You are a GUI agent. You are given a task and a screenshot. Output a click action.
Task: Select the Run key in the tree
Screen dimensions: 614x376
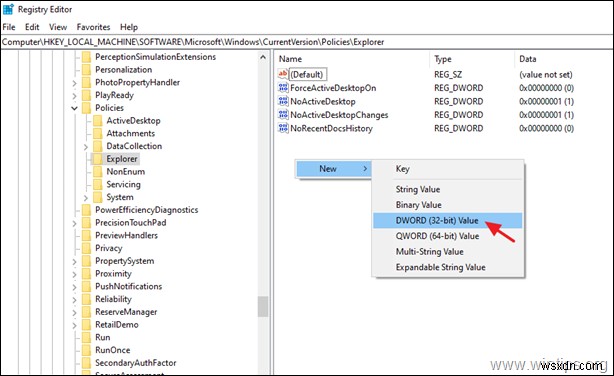tap(103, 337)
